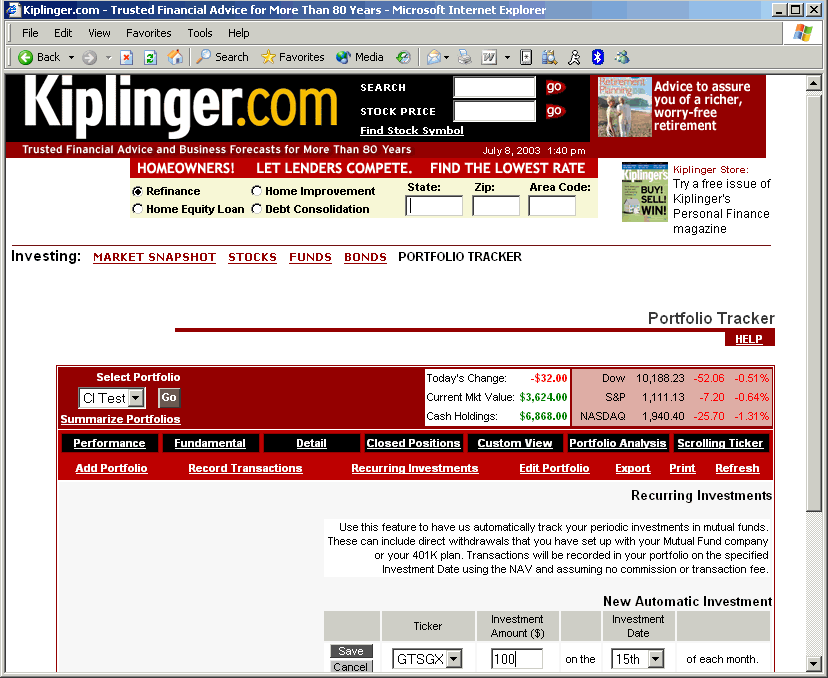Click inside the Zip code field
This screenshot has height=678, width=828.
(x=496, y=205)
